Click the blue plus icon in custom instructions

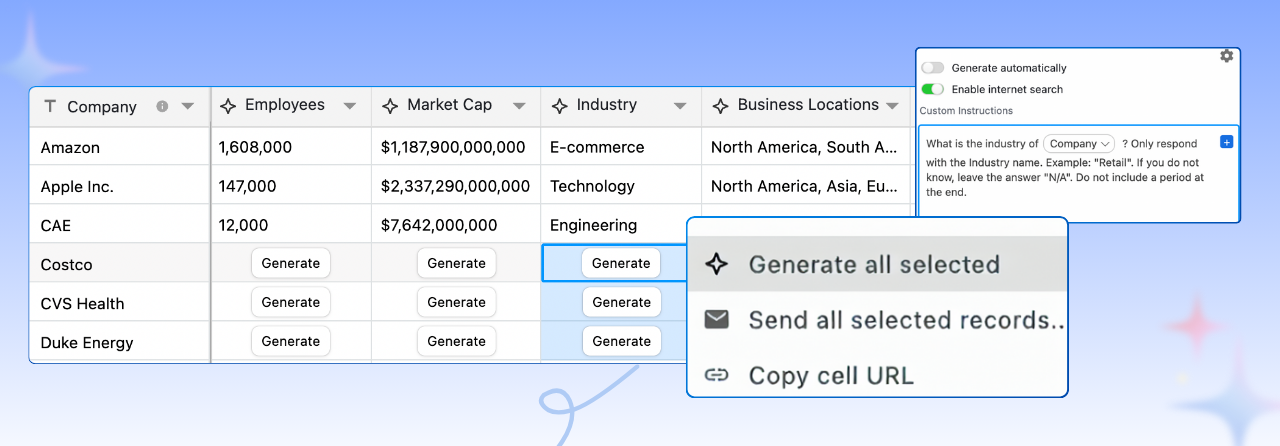click(1227, 142)
